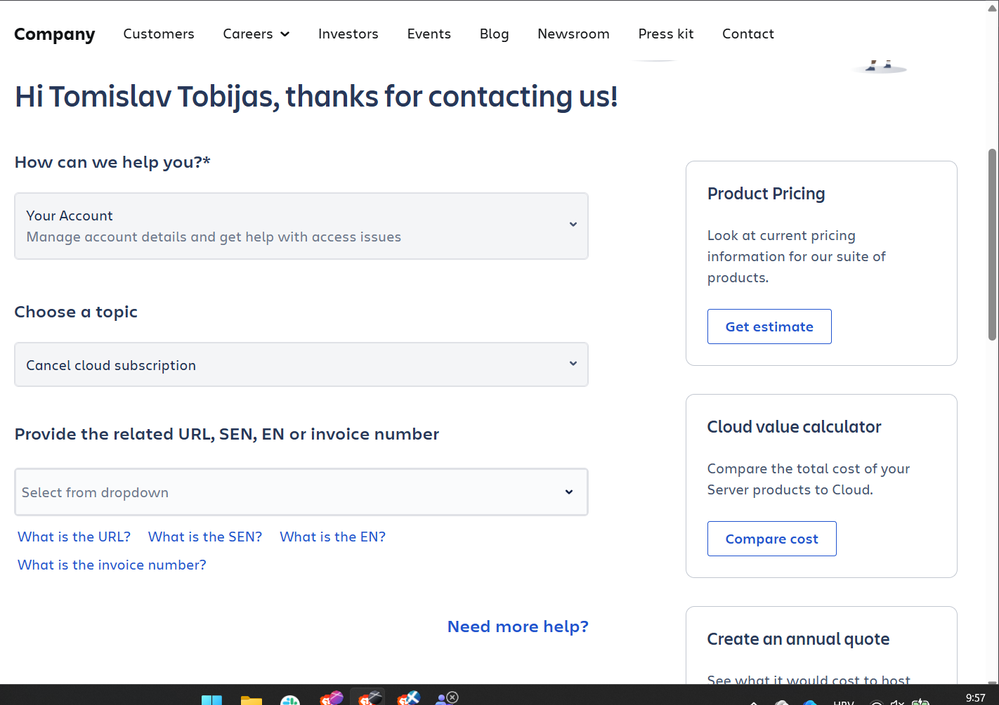Click the page's vertical scrollbar

[x=992, y=245]
